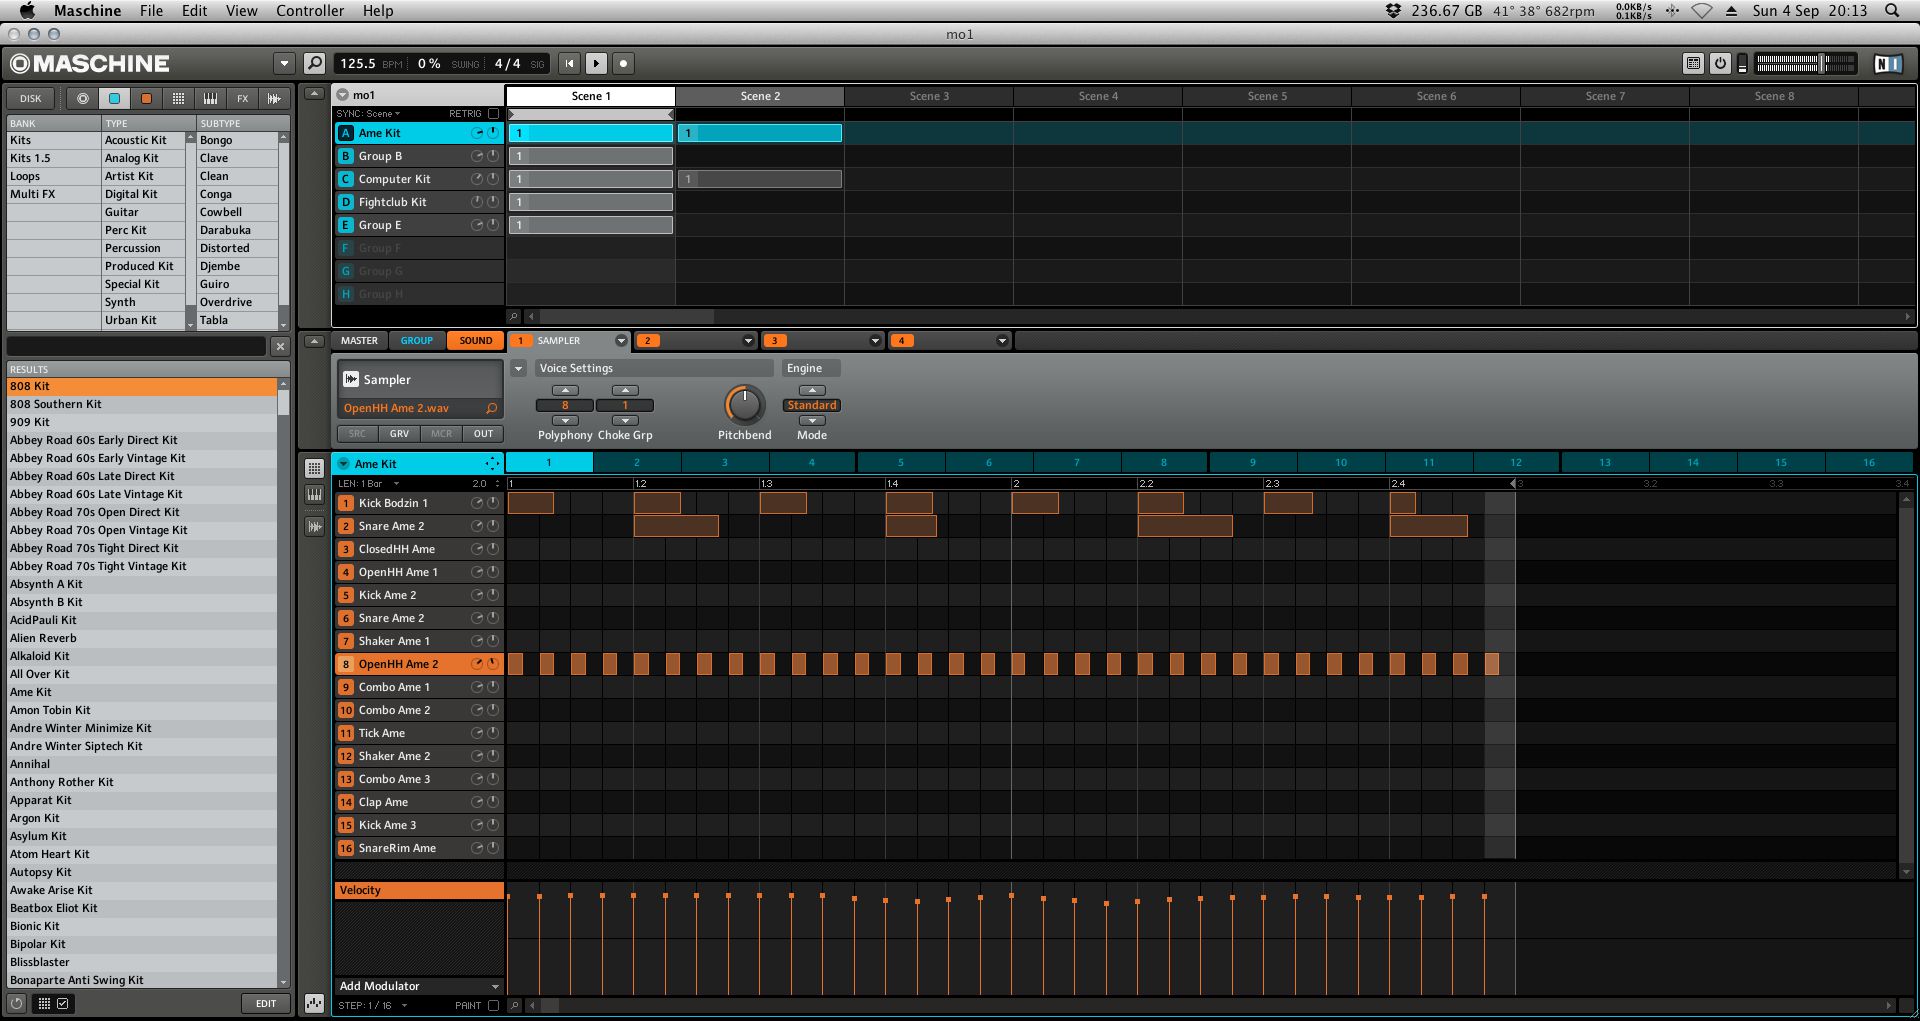This screenshot has height=1021, width=1920.
Task: Click the magnifier beside OpenHH Ame 2.wav
Action: pos(491,408)
